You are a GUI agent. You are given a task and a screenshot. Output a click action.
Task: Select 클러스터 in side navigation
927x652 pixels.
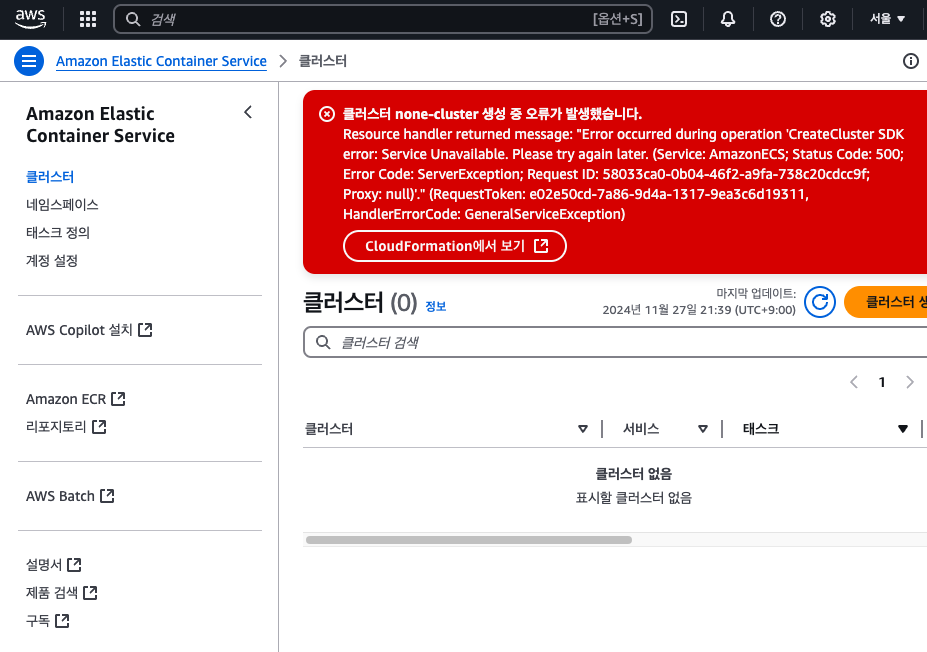[50, 177]
